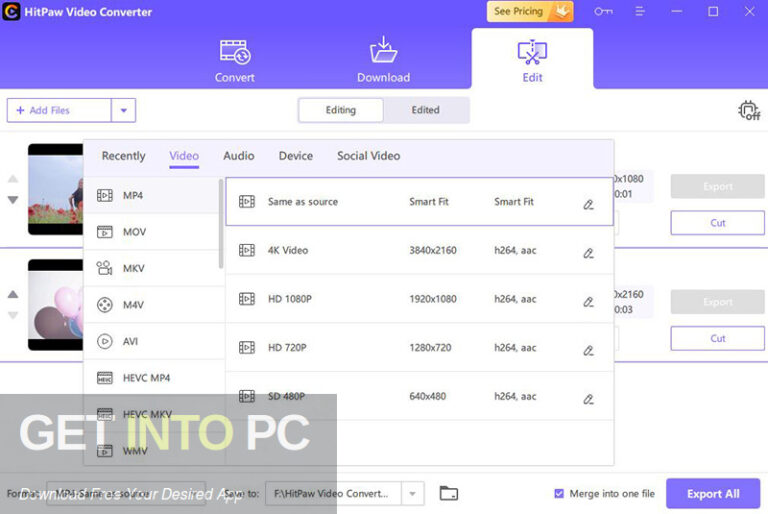Toggle Merge into one file checkbox
Viewport: 768px width, 514px height.
click(559, 493)
